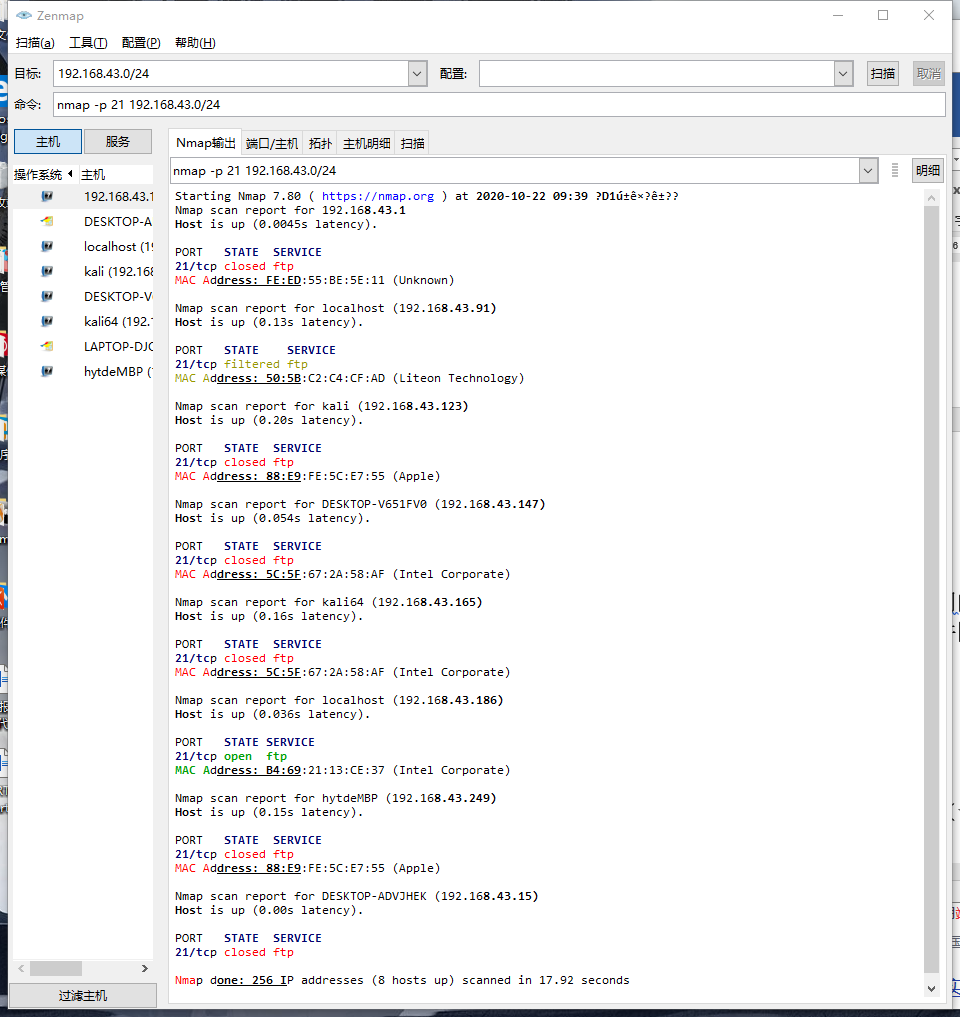Screen dimensions: 960x1017
Task: Switch to the 端口/主机 tab
Action: (x=272, y=143)
